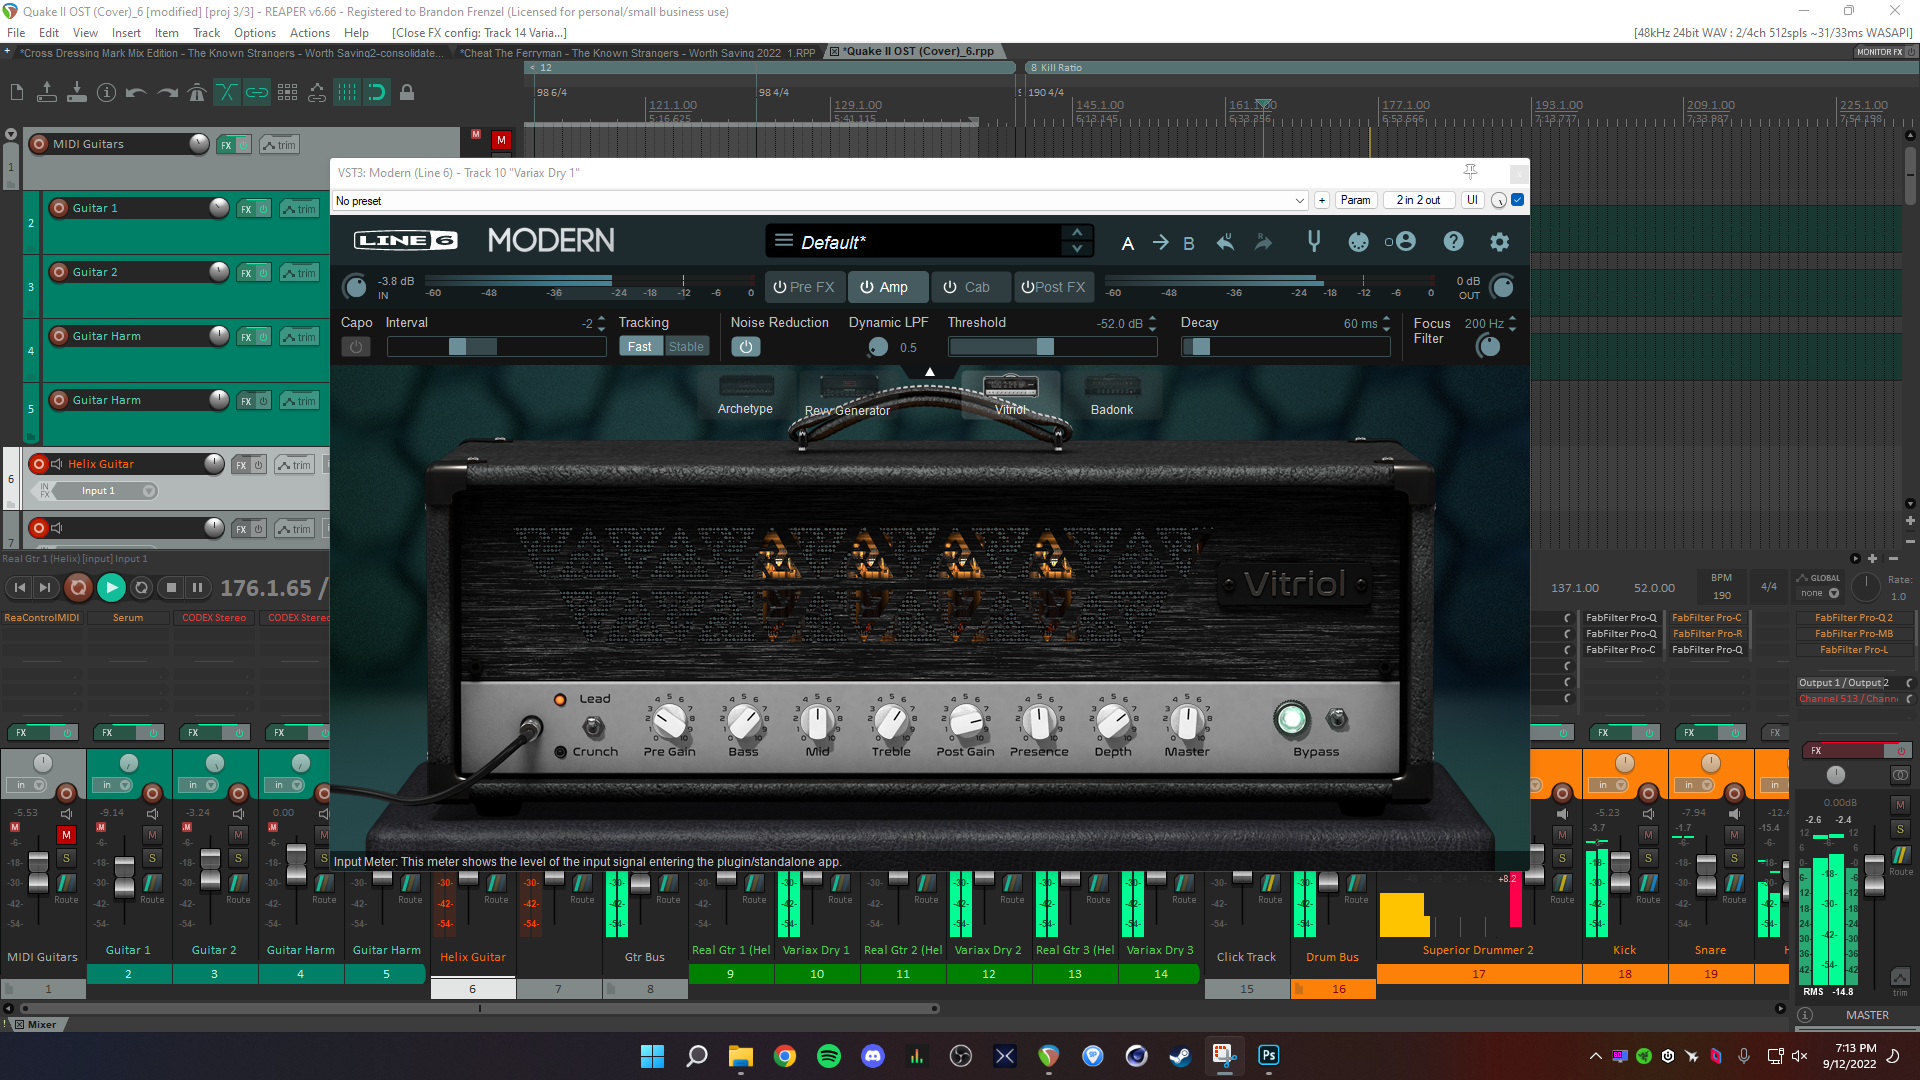
Task: Click trim button on Guitar 2 track
Action: tap(299, 273)
